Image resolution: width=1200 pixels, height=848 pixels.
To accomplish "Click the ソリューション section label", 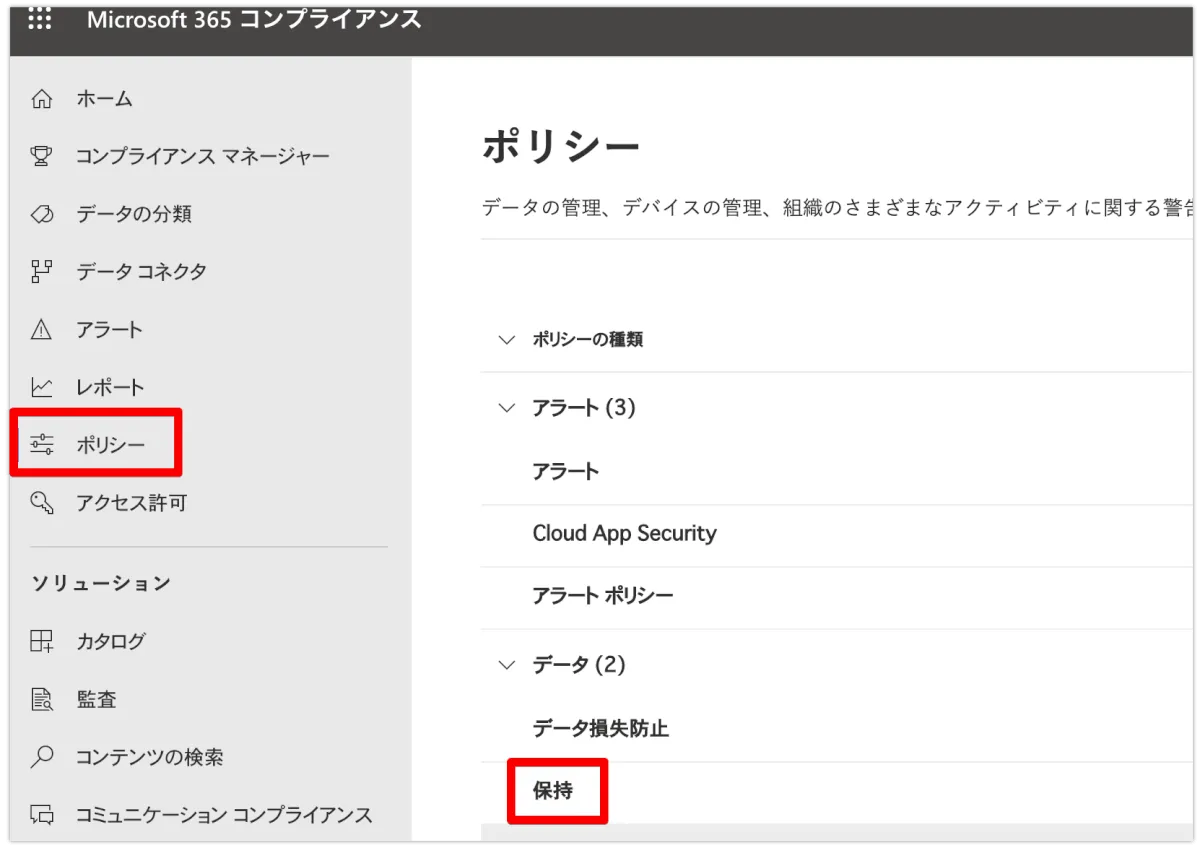I will 101,583.
